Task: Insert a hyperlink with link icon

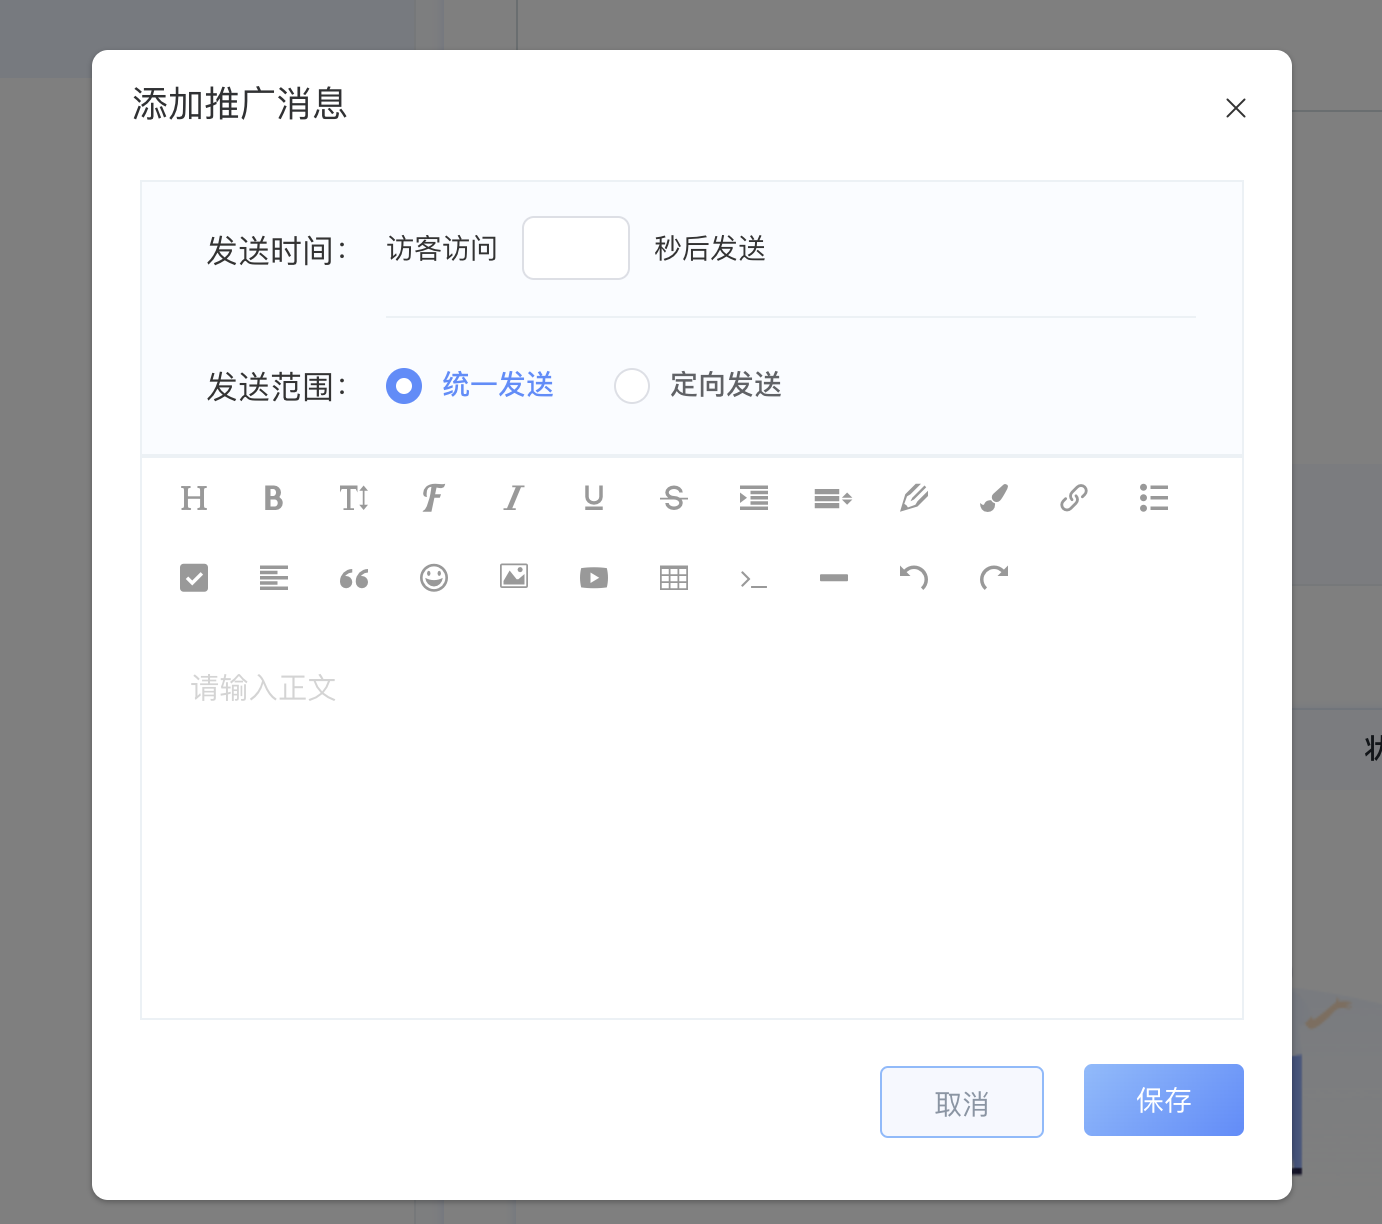Action: point(1073,498)
